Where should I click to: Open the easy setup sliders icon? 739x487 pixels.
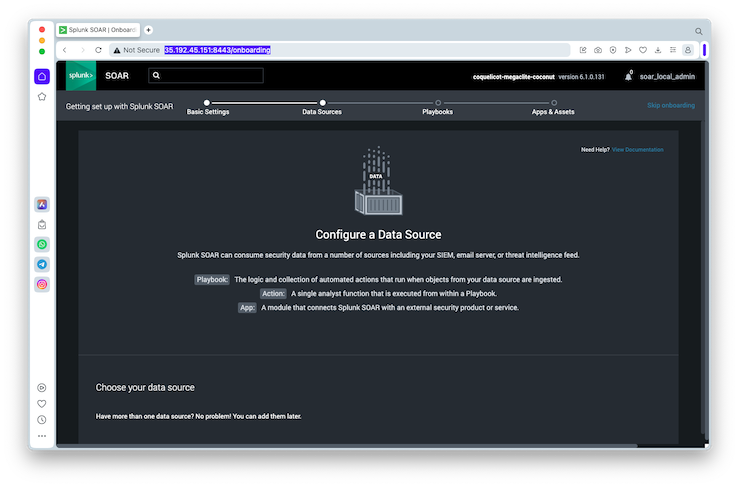(673, 50)
